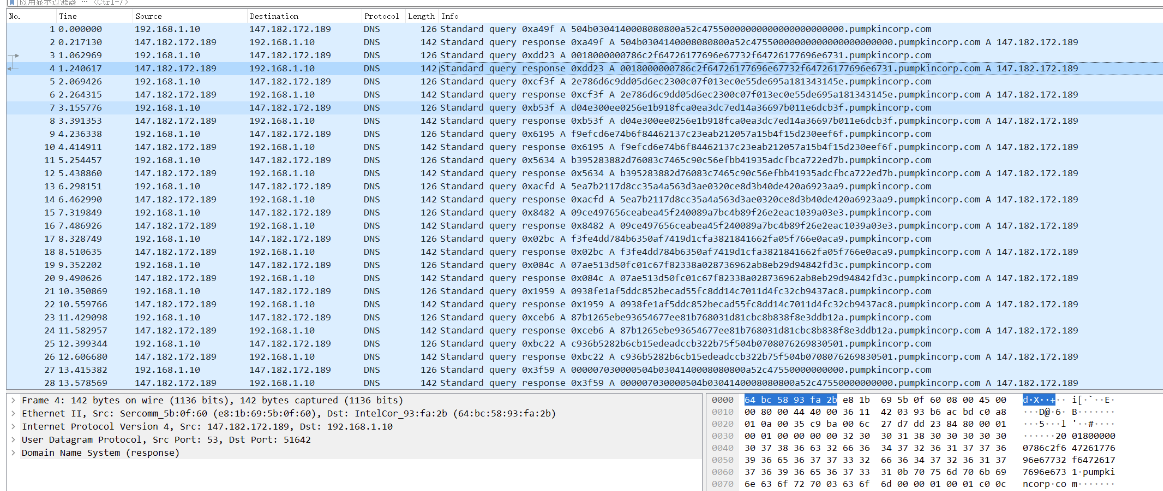The image size is (1163, 491).
Task: Click the Length column header
Action: pyautogui.click(x=421, y=17)
